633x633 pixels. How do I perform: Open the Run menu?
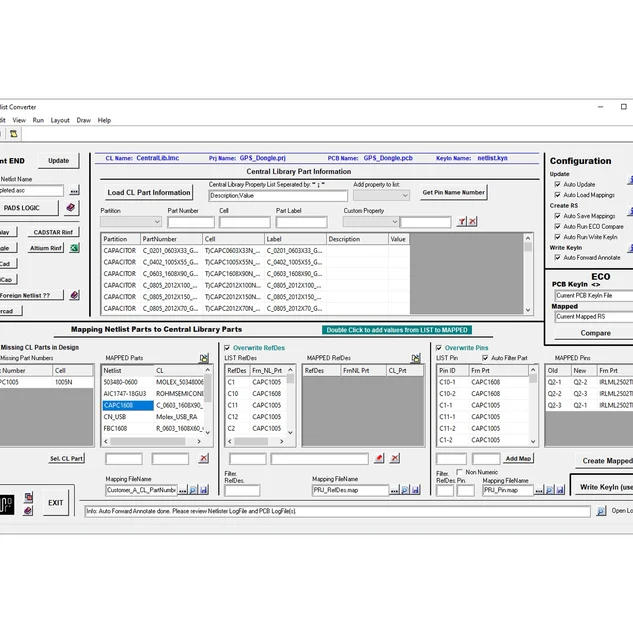click(x=38, y=120)
